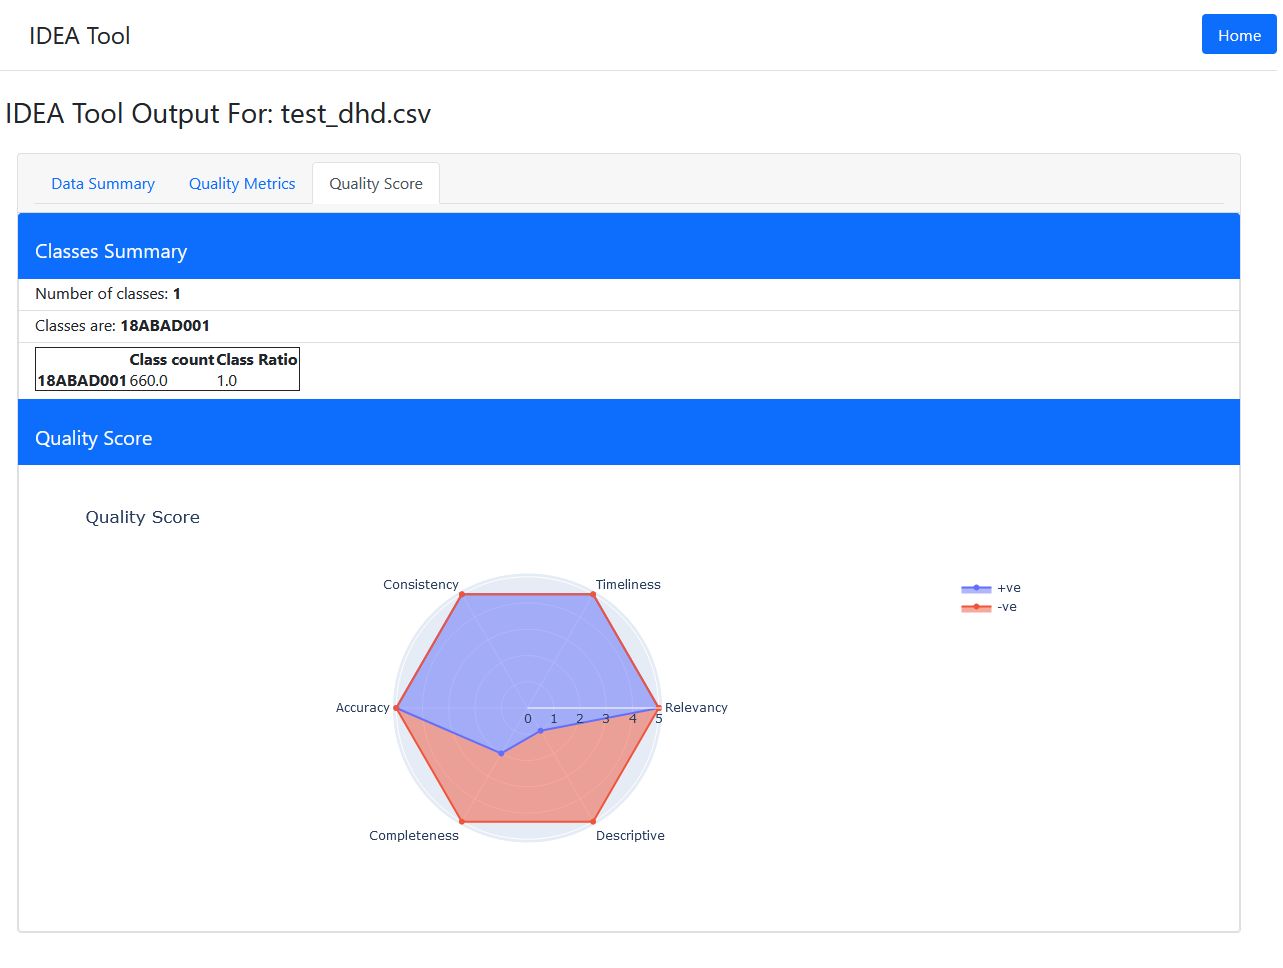
Task: Open the IDEA Tool brand link
Action: click(80, 36)
